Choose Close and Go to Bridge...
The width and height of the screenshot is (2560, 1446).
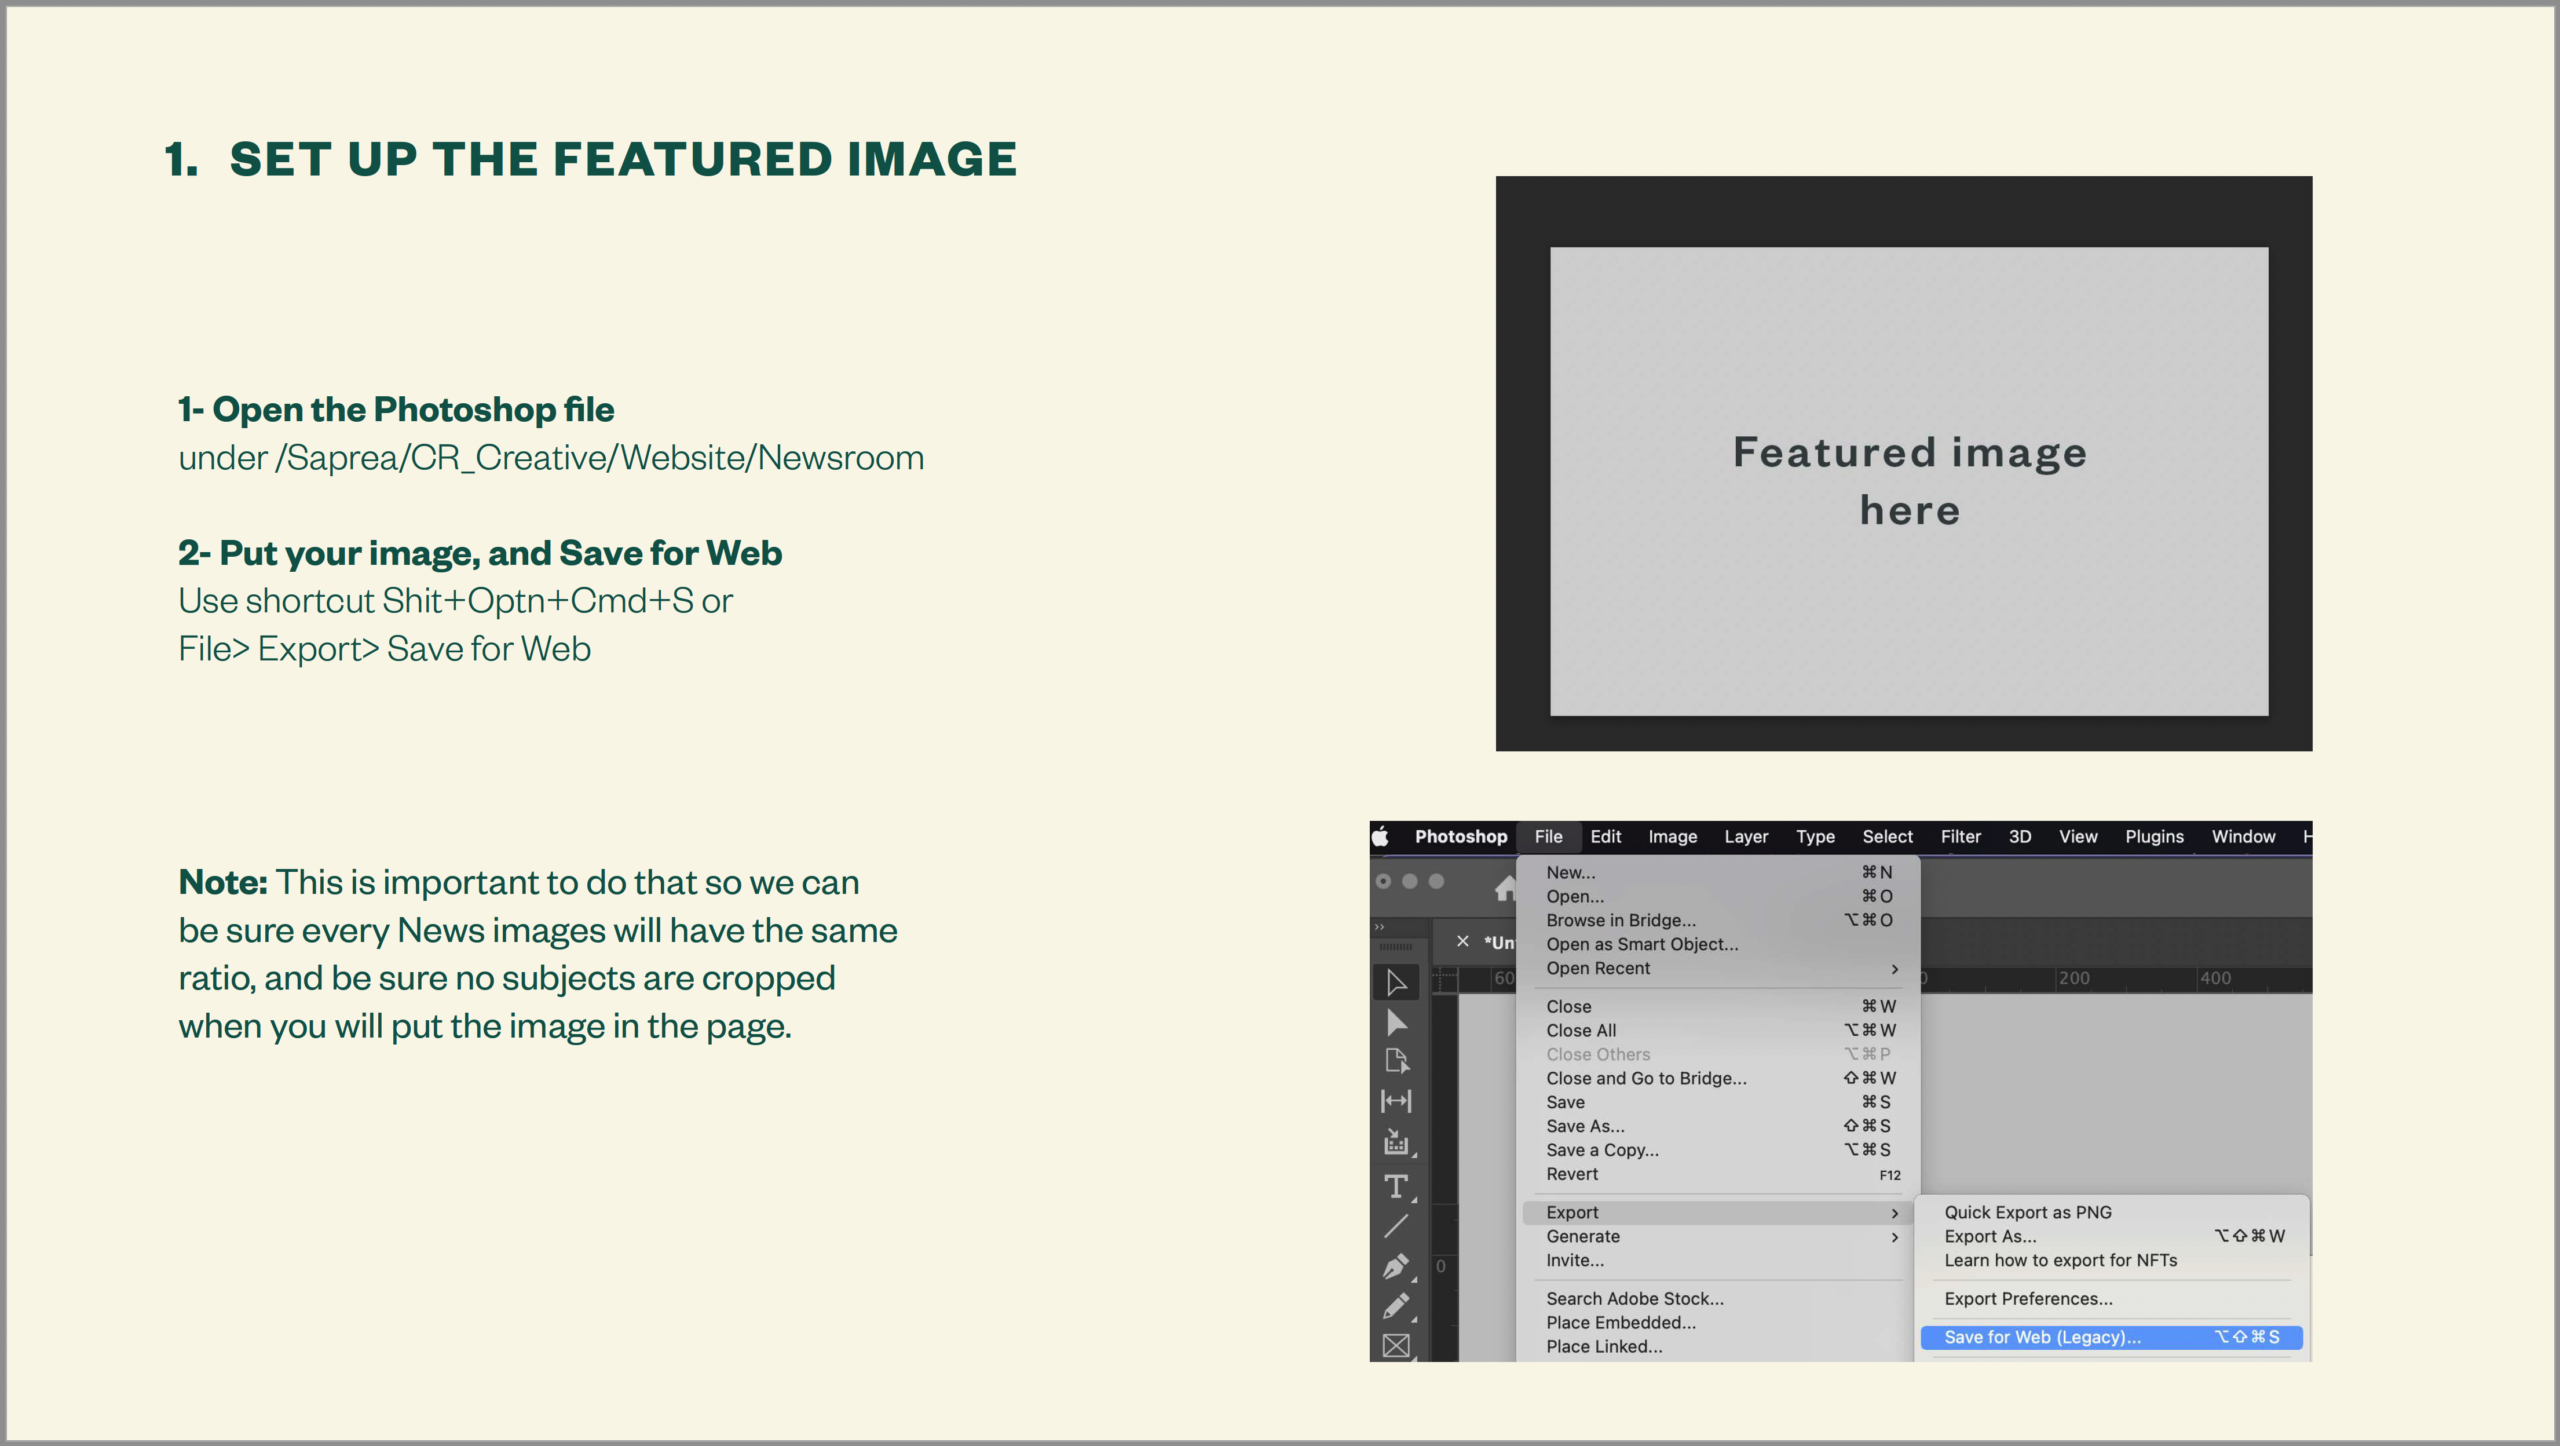(1718, 1078)
